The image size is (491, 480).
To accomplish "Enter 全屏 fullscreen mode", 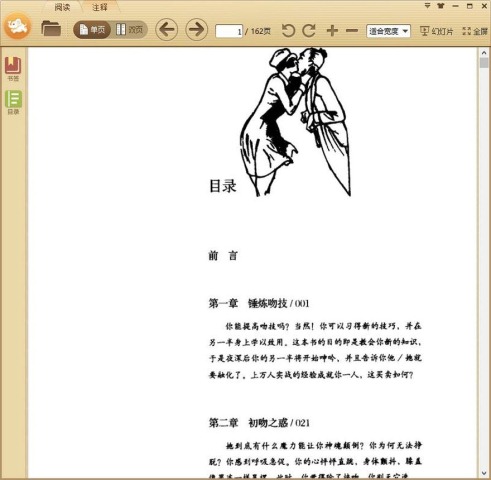I will click(x=475, y=31).
